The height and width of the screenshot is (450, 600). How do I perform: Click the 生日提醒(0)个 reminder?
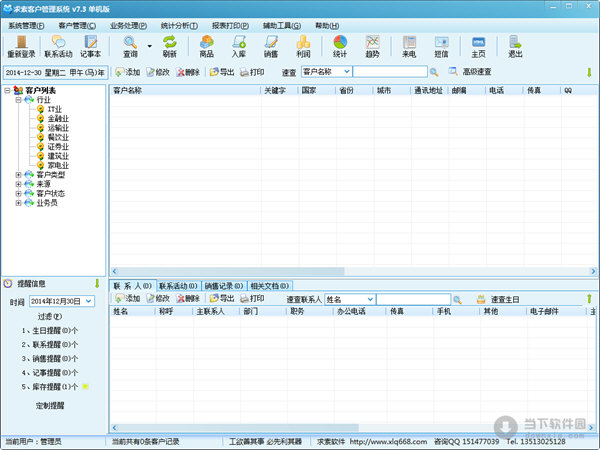(50, 331)
